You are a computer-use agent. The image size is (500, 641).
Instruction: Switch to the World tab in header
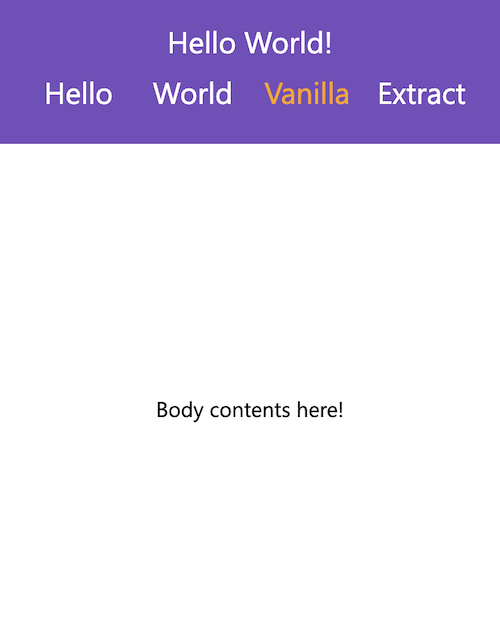click(193, 94)
